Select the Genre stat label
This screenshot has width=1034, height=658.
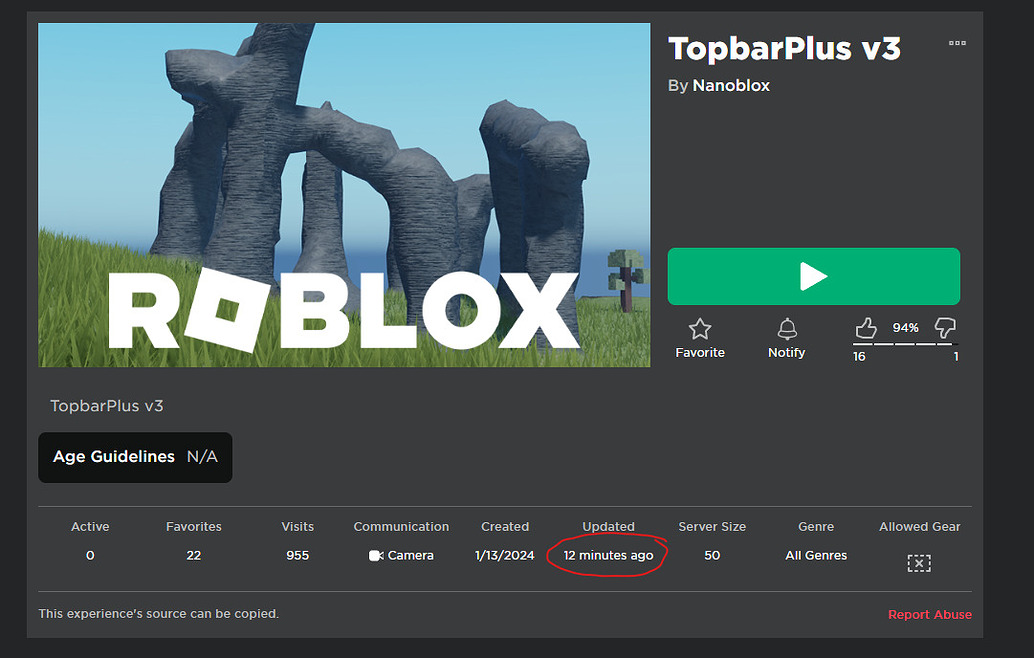816,526
